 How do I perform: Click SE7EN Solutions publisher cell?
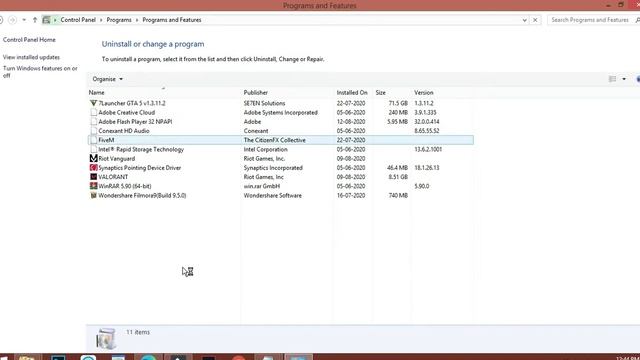tap(264, 103)
